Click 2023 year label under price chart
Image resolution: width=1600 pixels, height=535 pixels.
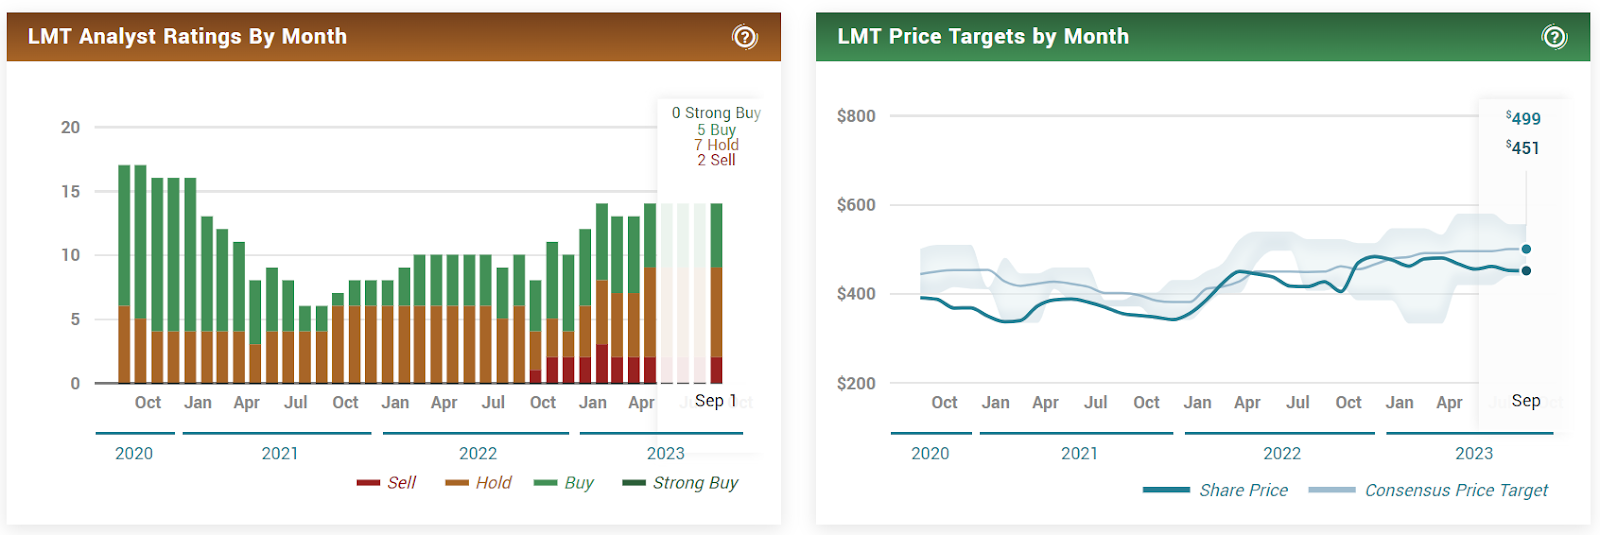1474,453
